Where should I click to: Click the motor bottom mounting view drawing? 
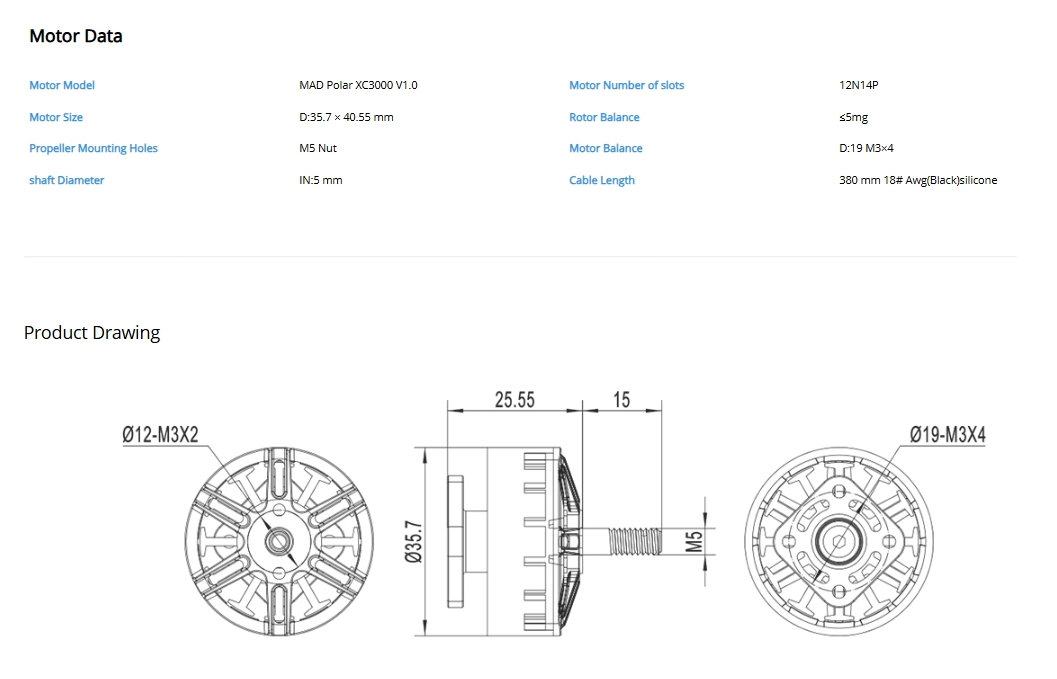[839, 541]
